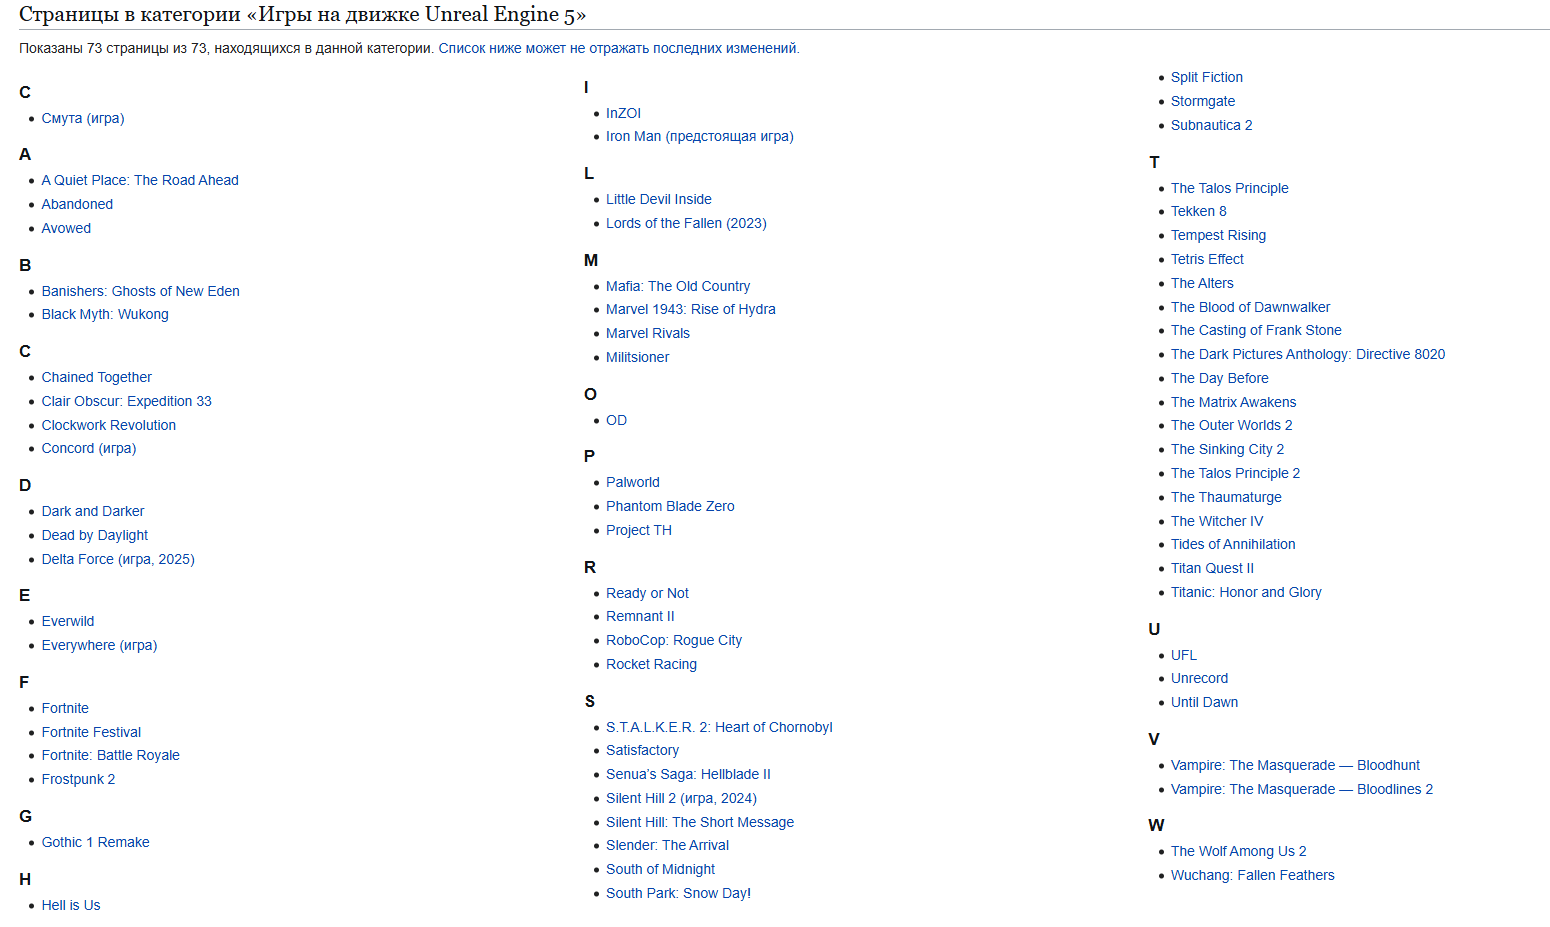The height and width of the screenshot is (927, 1550).
Task: Click the 'OD' link
Action: (617, 420)
